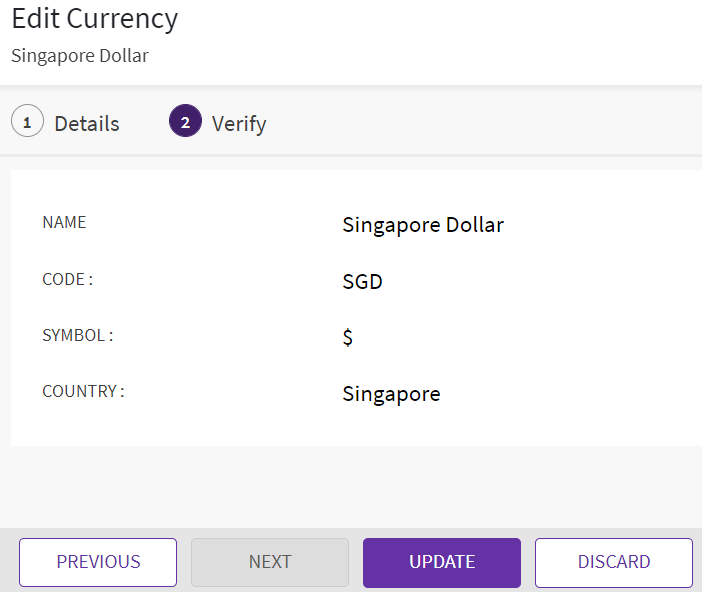Image resolution: width=702 pixels, height=592 pixels.
Task: Go to the Details step
Action: [87, 124]
